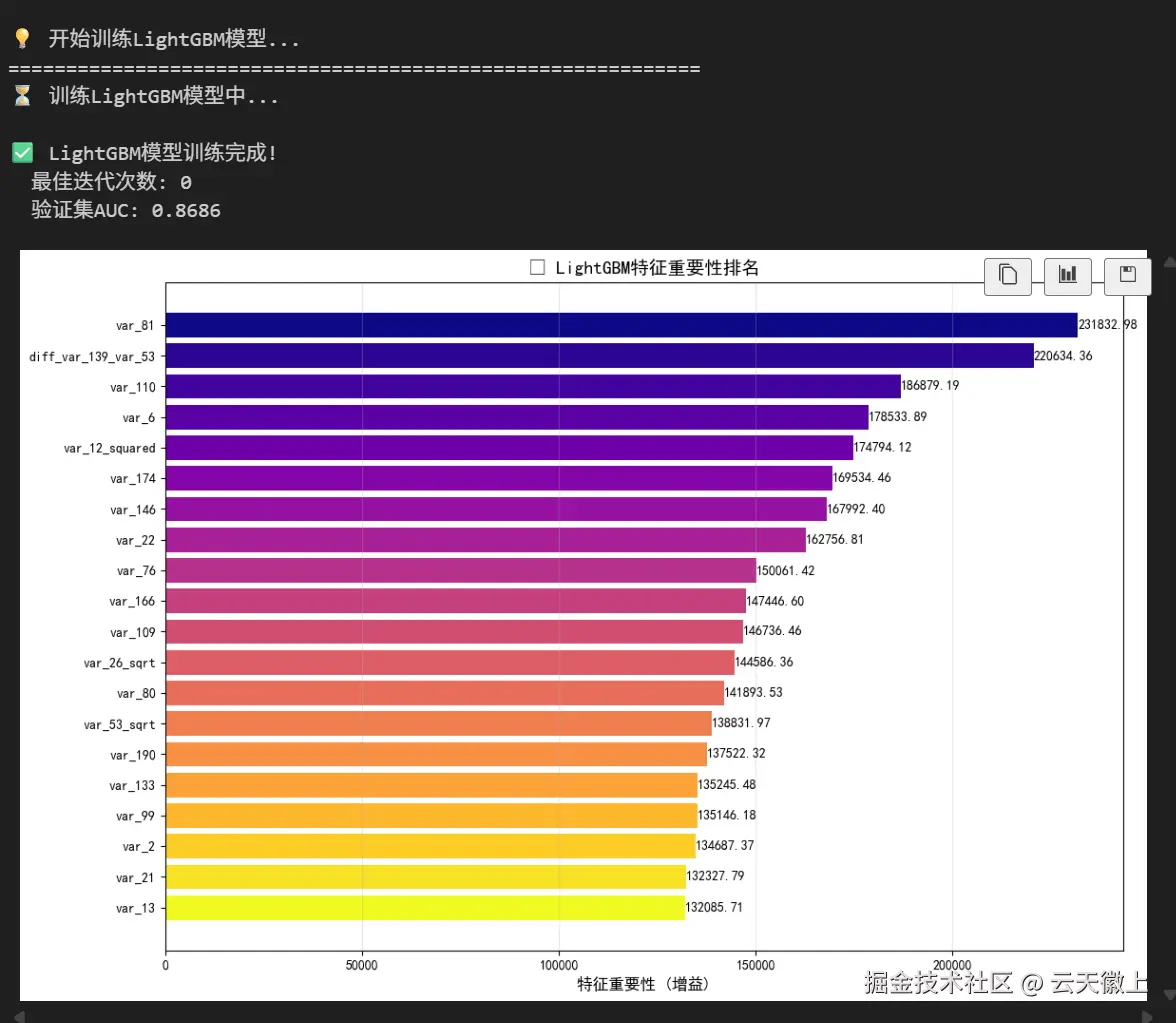Click the y-axis label var_76
The height and width of the screenshot is (1023, 1176).
point(136,571)
